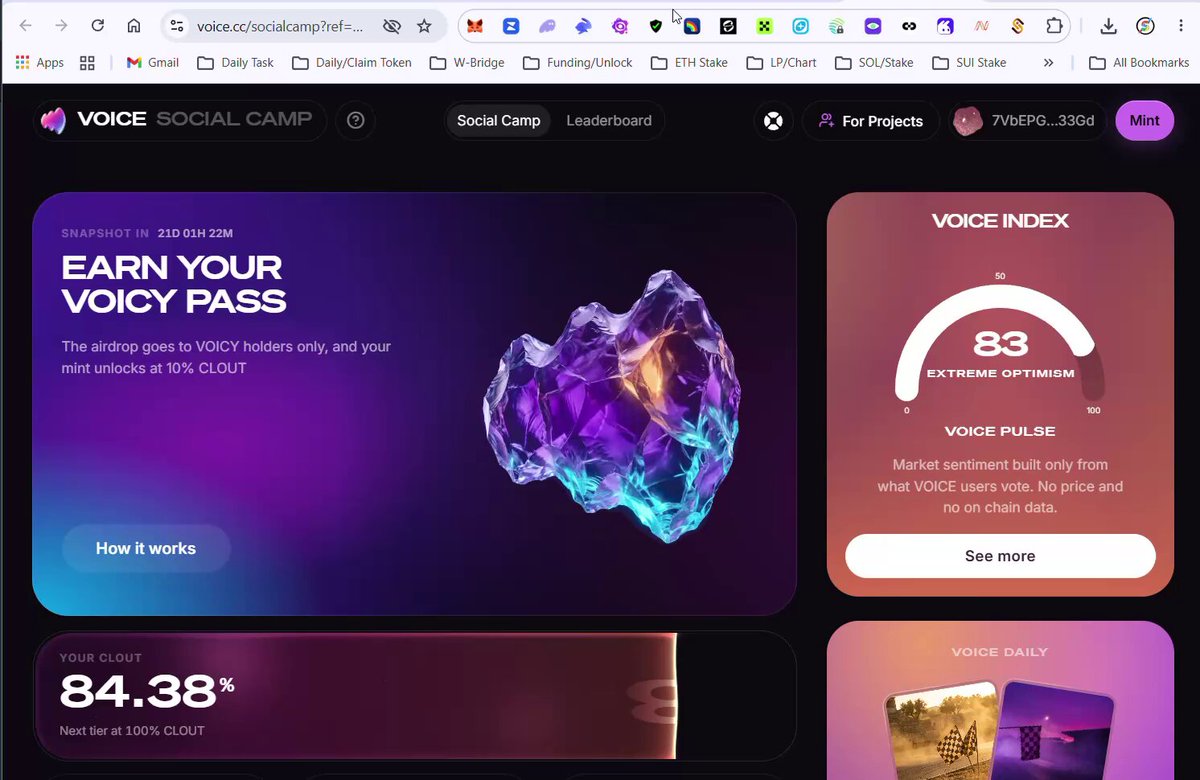Toggle the tracking protection eye icon
The height and width of the screenshot is (780, 1200).
click(x=391, y=26)
